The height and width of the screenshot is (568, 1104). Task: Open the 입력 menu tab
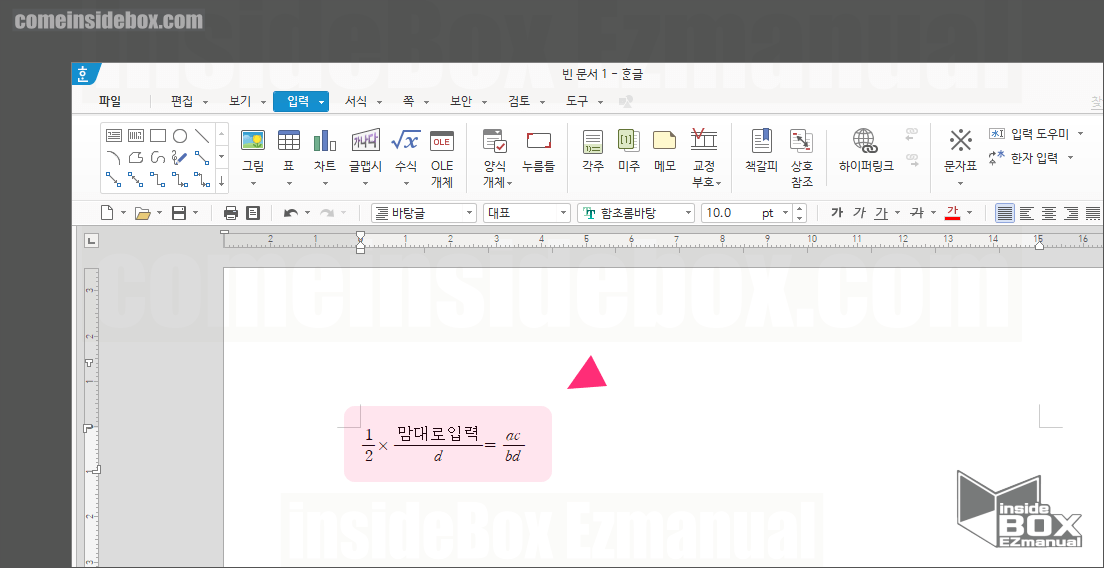[299, 101]
